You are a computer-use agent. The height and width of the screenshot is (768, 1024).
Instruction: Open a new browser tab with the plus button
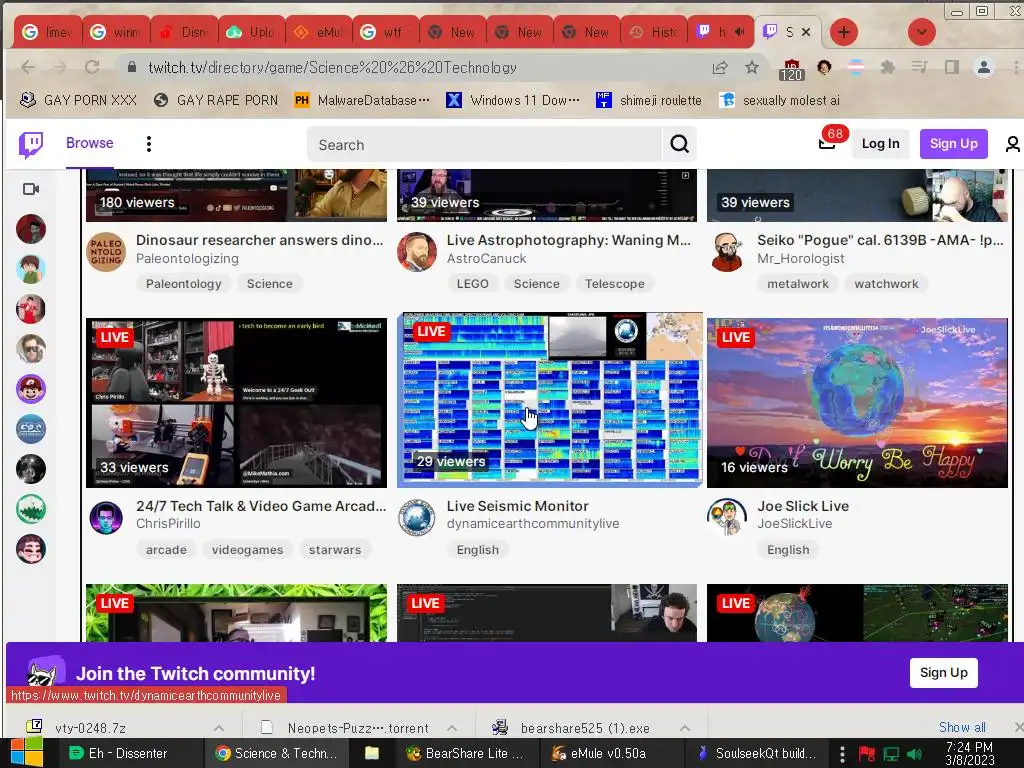(844, 32)
